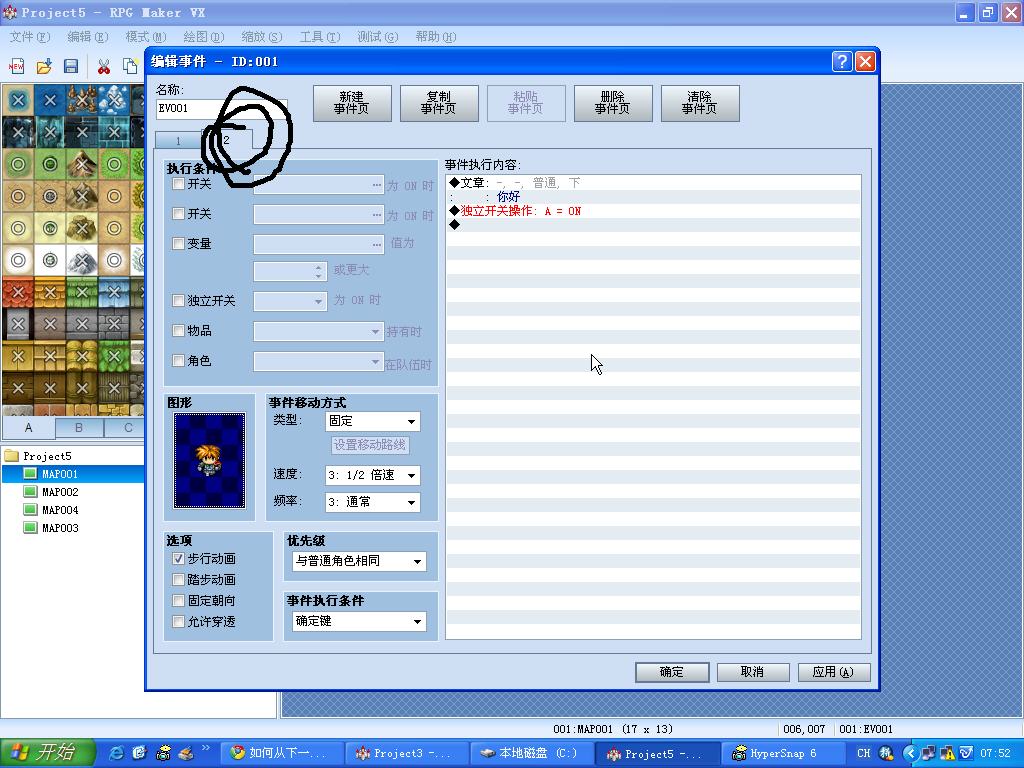Open the 优先级 dropdown 与普通角色相同
This screenshot has height=768, width=1024.
359,561
